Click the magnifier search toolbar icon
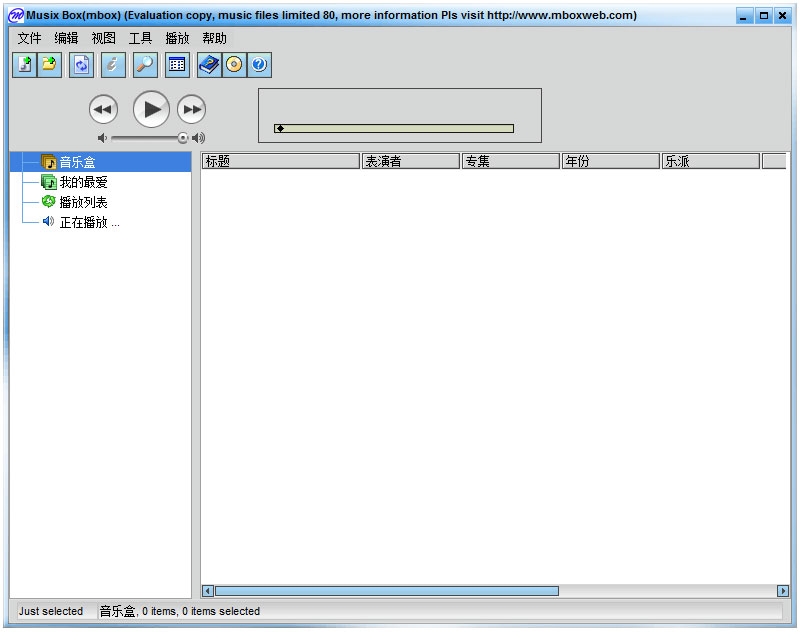The width and height of the screenshot is (801, 632). 145,65
